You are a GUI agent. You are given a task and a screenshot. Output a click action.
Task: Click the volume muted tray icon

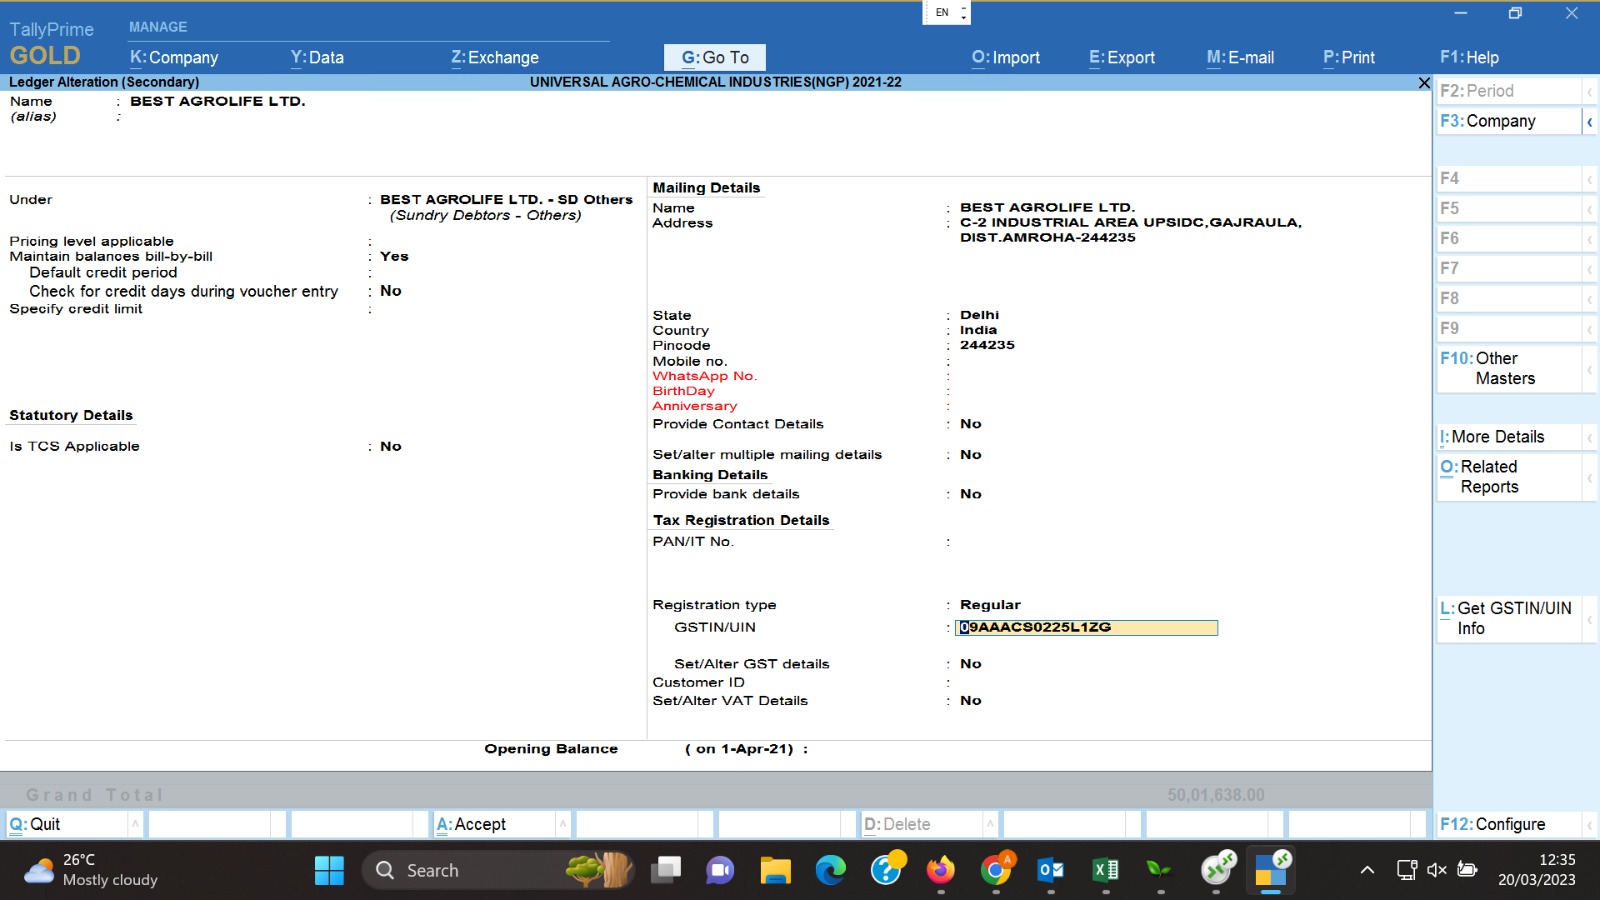[x=1437, y=870]
